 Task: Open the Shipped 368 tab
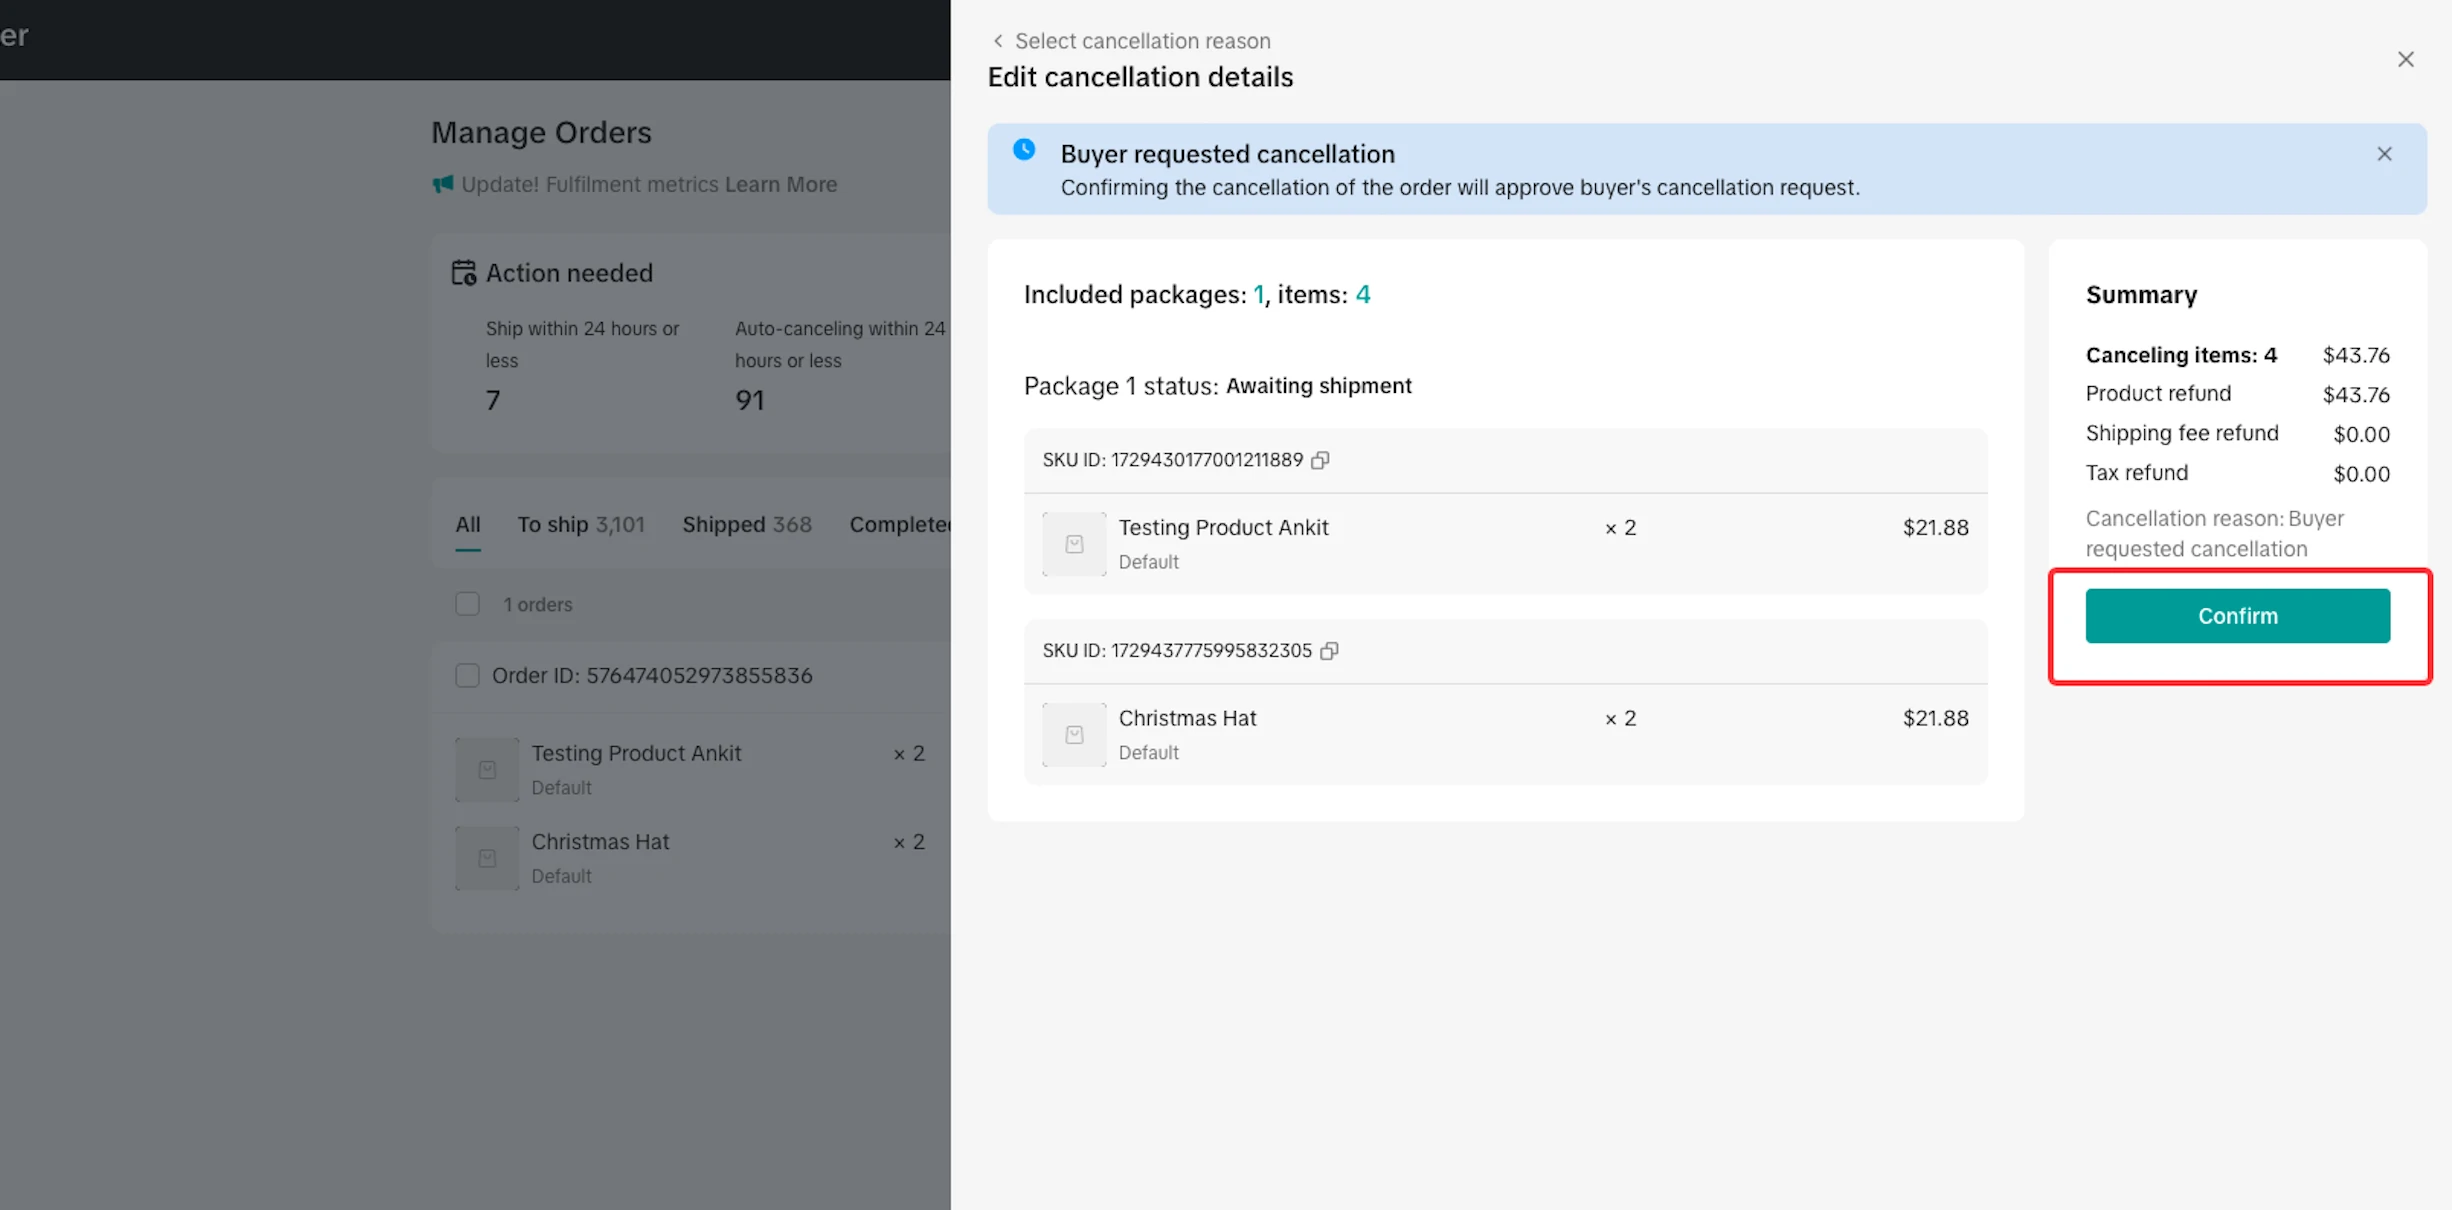click(746, 524)
